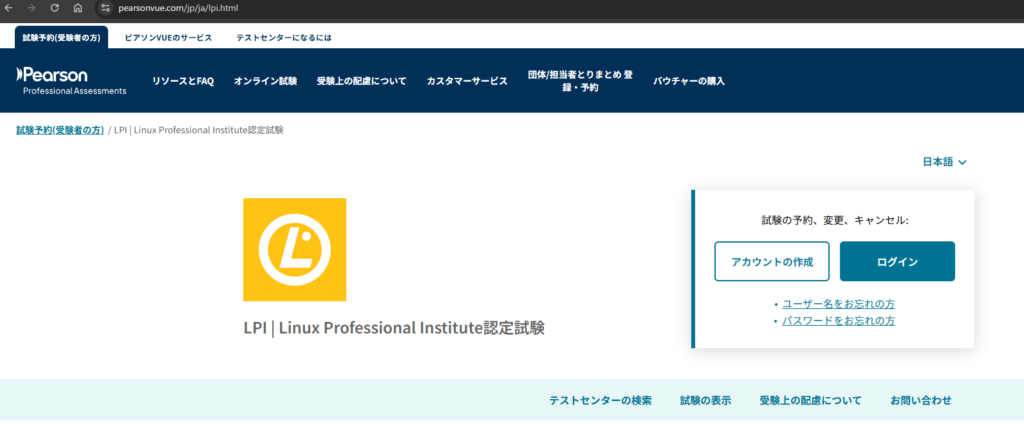Click the アカウントの作成 button
The height and width of the screenshot is (439, 1024).
(771, 262)
